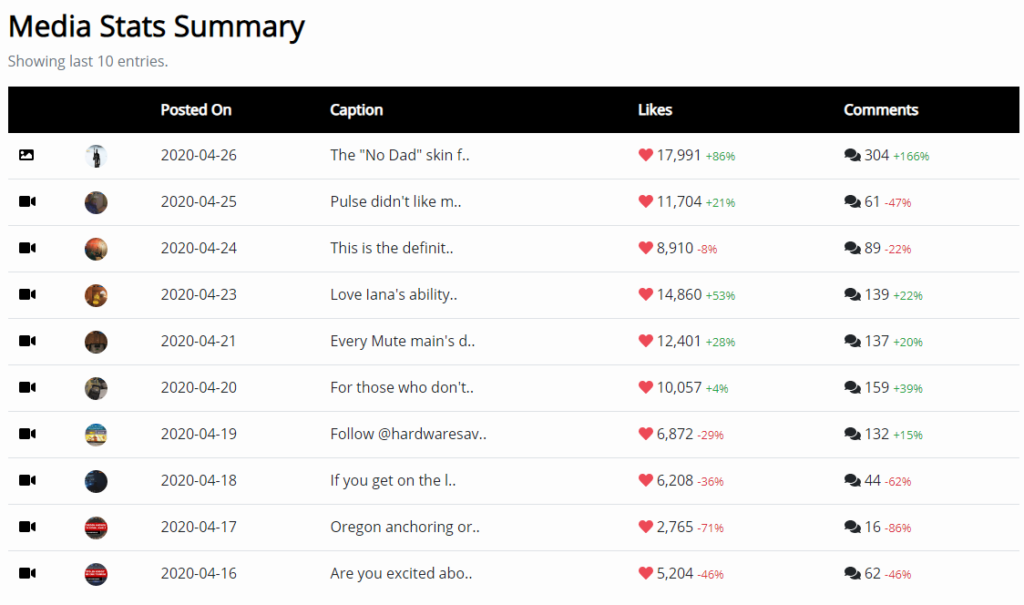
Task: Click the heart icon next to 17,991 likes
Action: click(645, 155)
